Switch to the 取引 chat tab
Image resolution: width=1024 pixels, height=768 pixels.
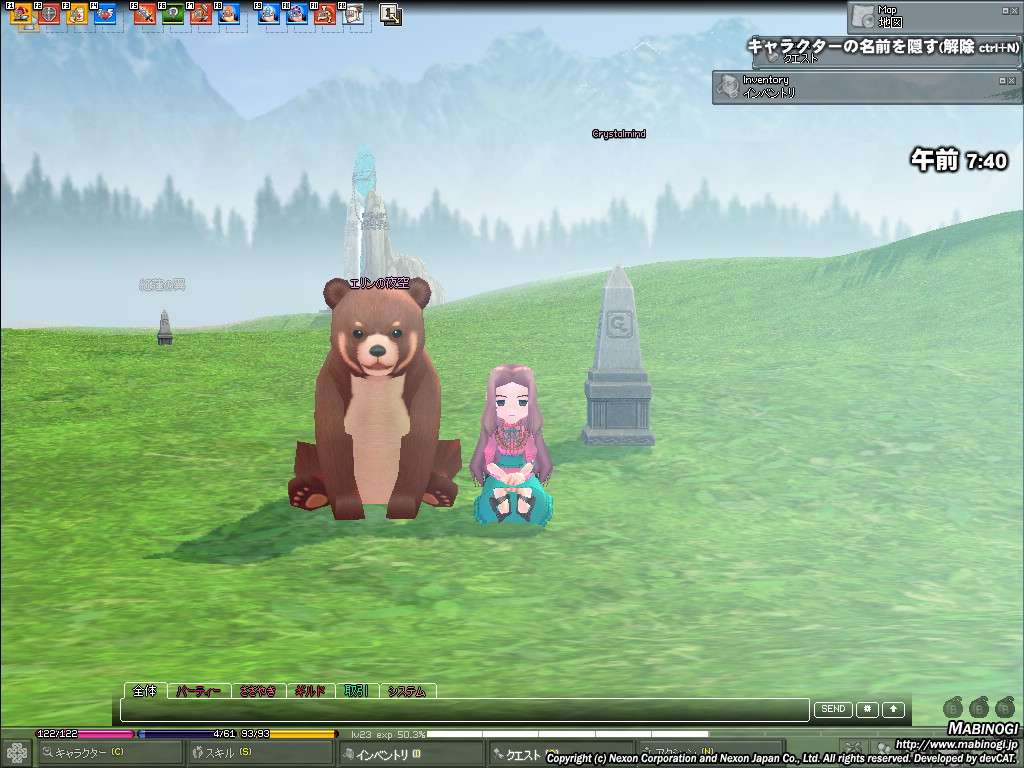pyautogui.click(x=357, y=691)
